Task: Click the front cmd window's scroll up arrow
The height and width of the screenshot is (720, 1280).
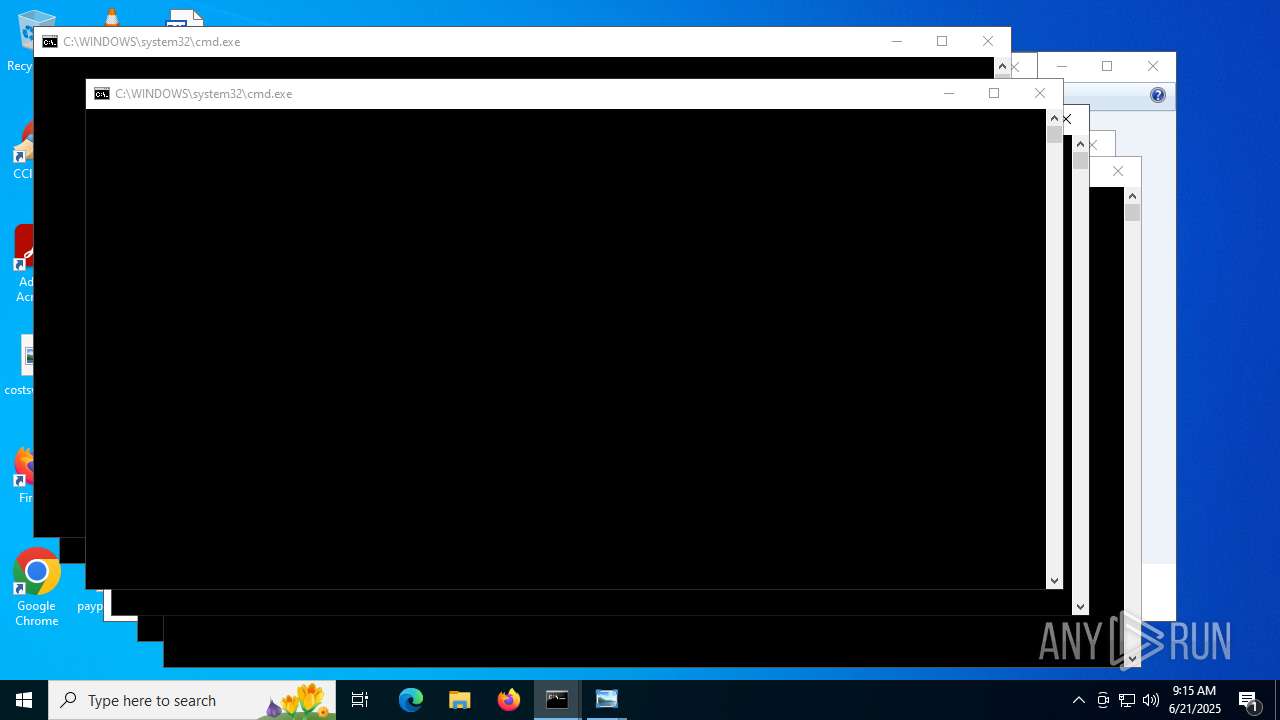Action: 1054,118
